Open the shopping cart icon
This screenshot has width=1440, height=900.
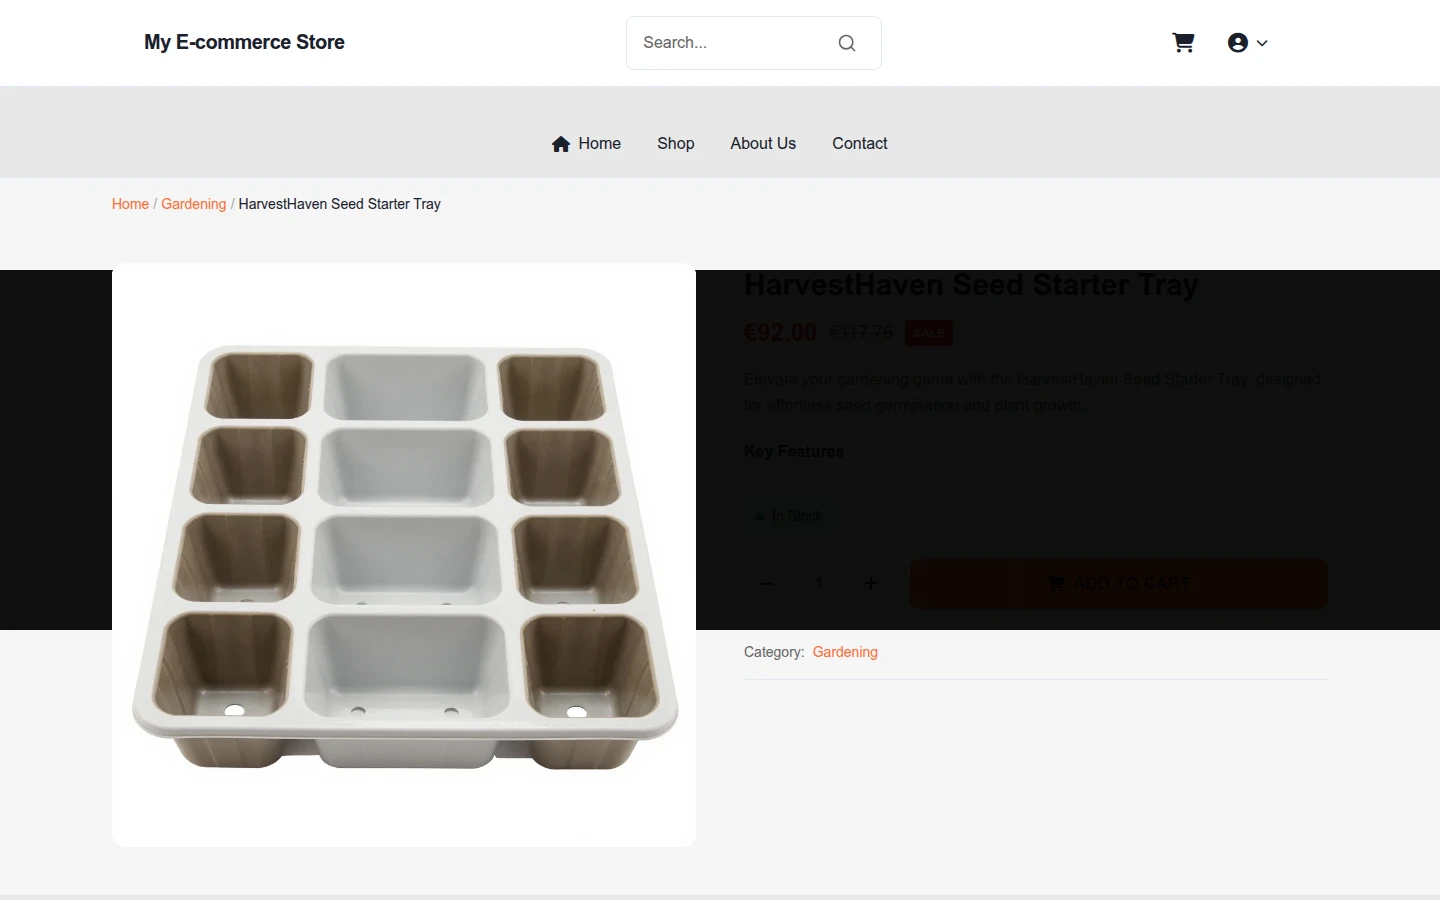point(1183,43)
